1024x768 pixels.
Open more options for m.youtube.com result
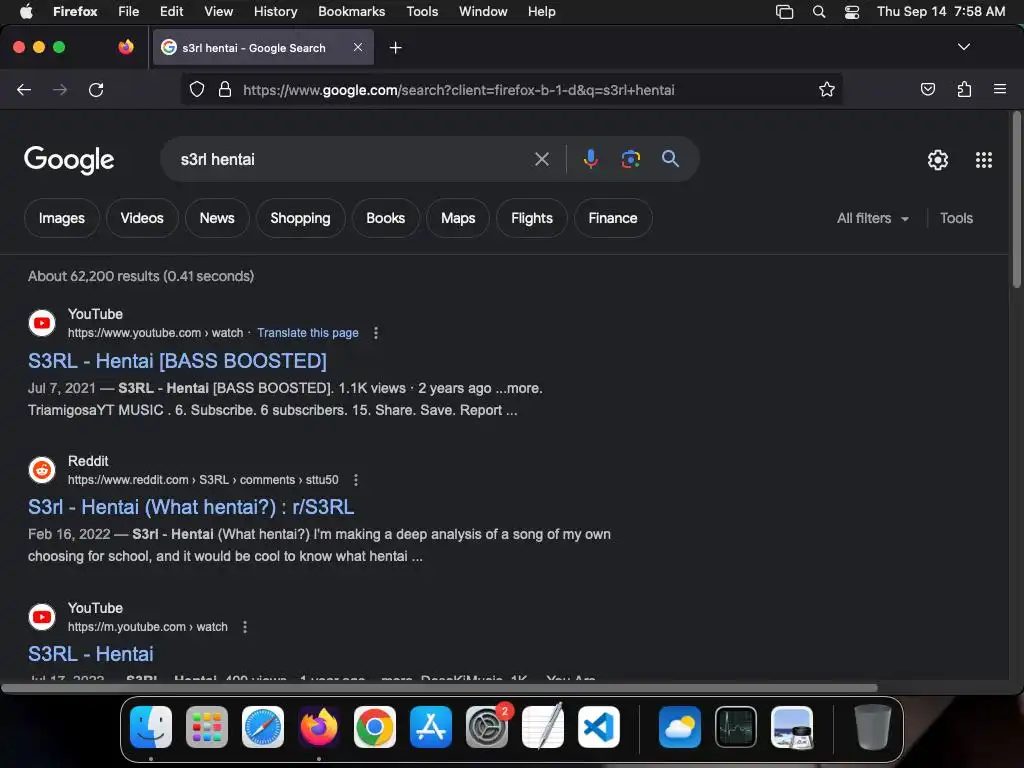(x=245, y=627)
